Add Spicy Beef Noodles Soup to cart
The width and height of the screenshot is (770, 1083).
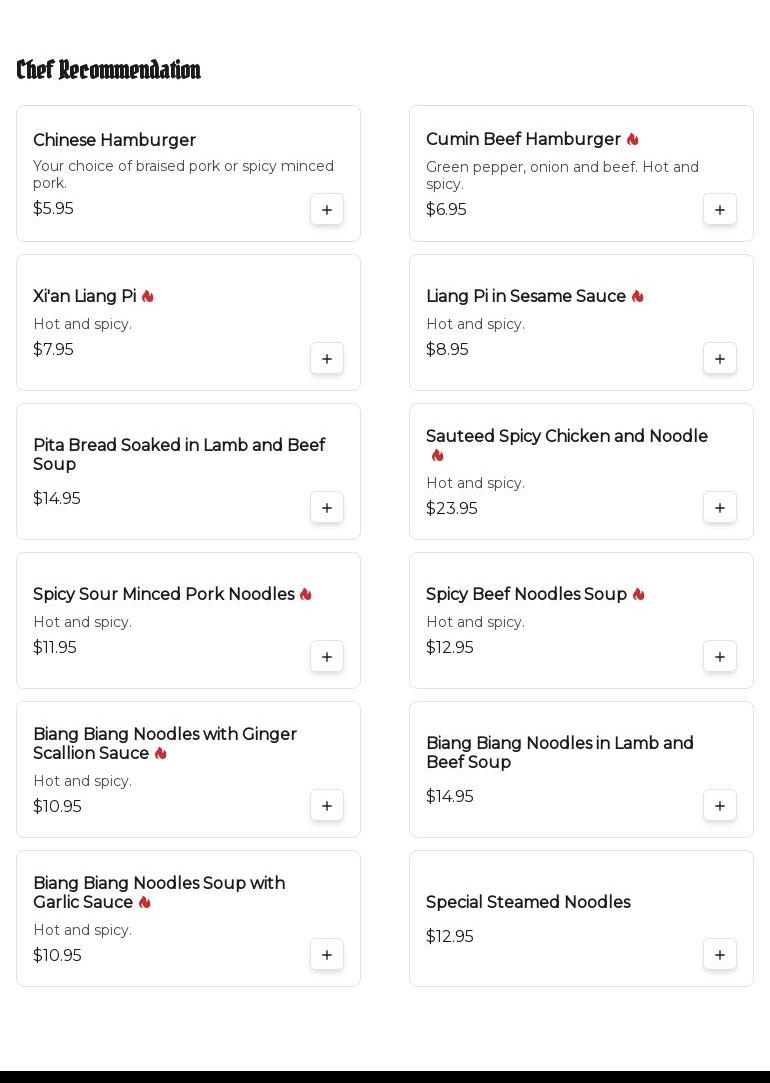coord(720,657)
